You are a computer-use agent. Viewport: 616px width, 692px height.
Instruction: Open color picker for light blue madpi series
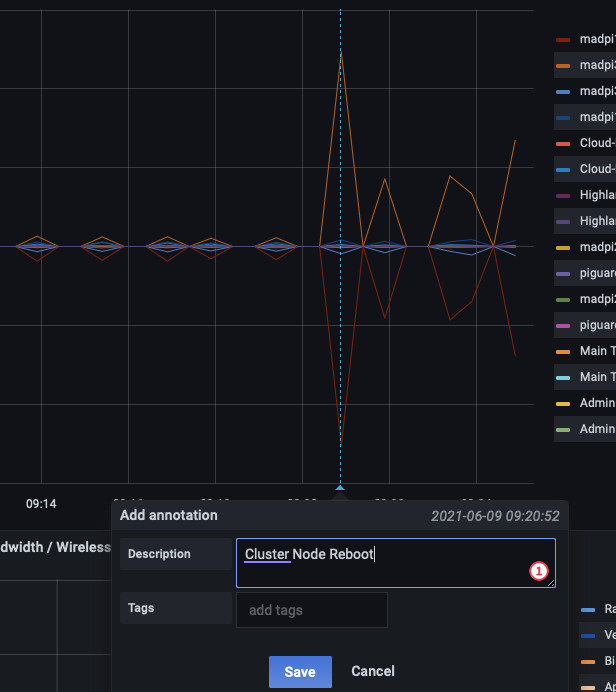[563, 92]
